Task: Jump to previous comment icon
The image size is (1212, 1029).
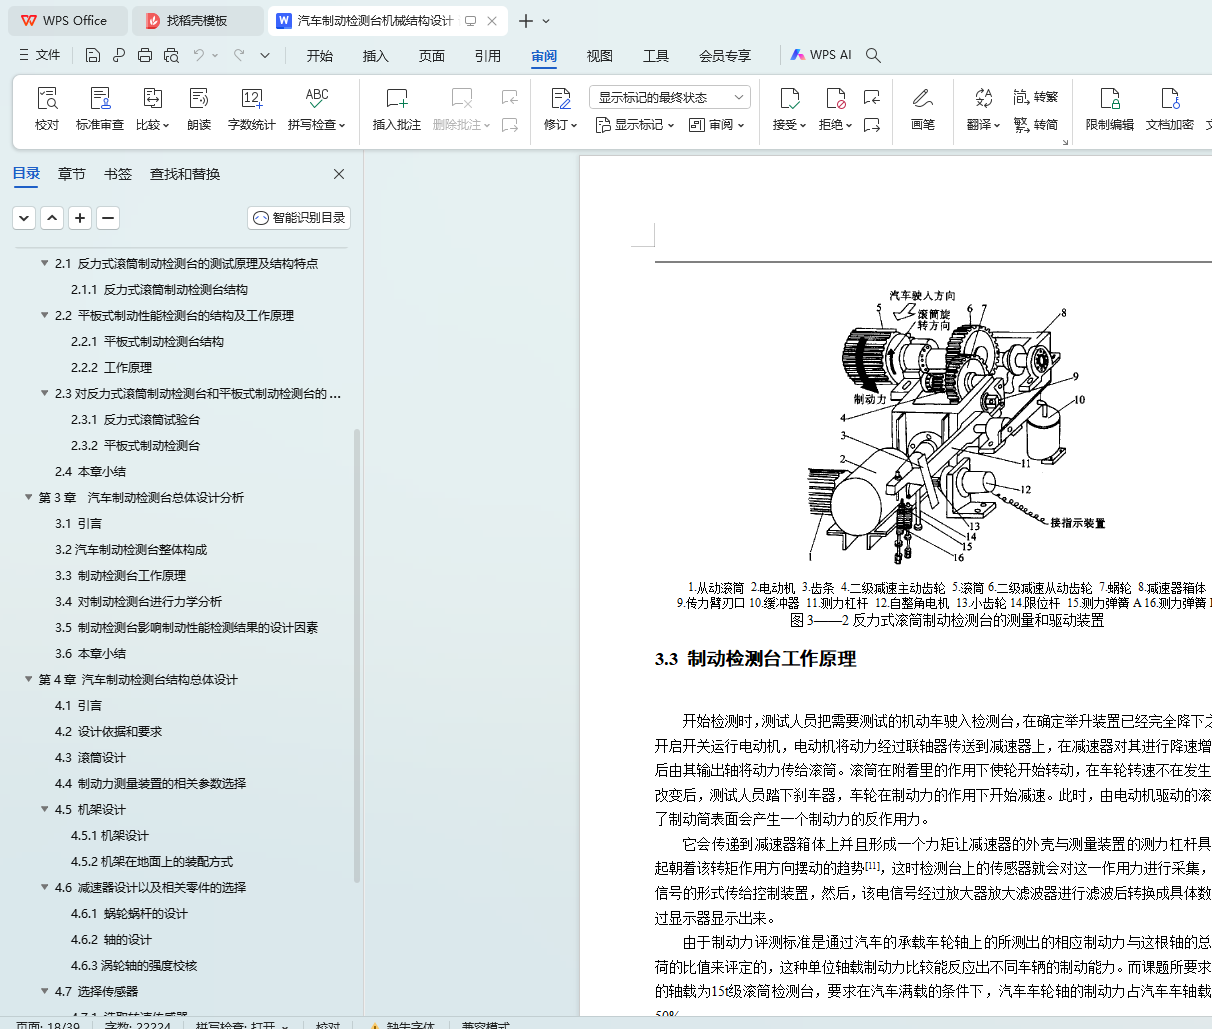Action: click(x=510, y=97)
